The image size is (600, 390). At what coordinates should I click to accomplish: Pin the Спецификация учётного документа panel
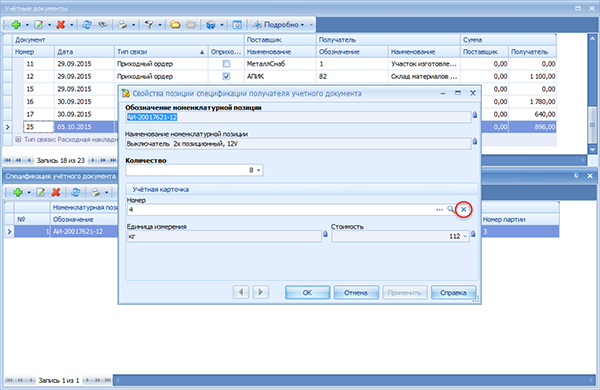point(576,176)
